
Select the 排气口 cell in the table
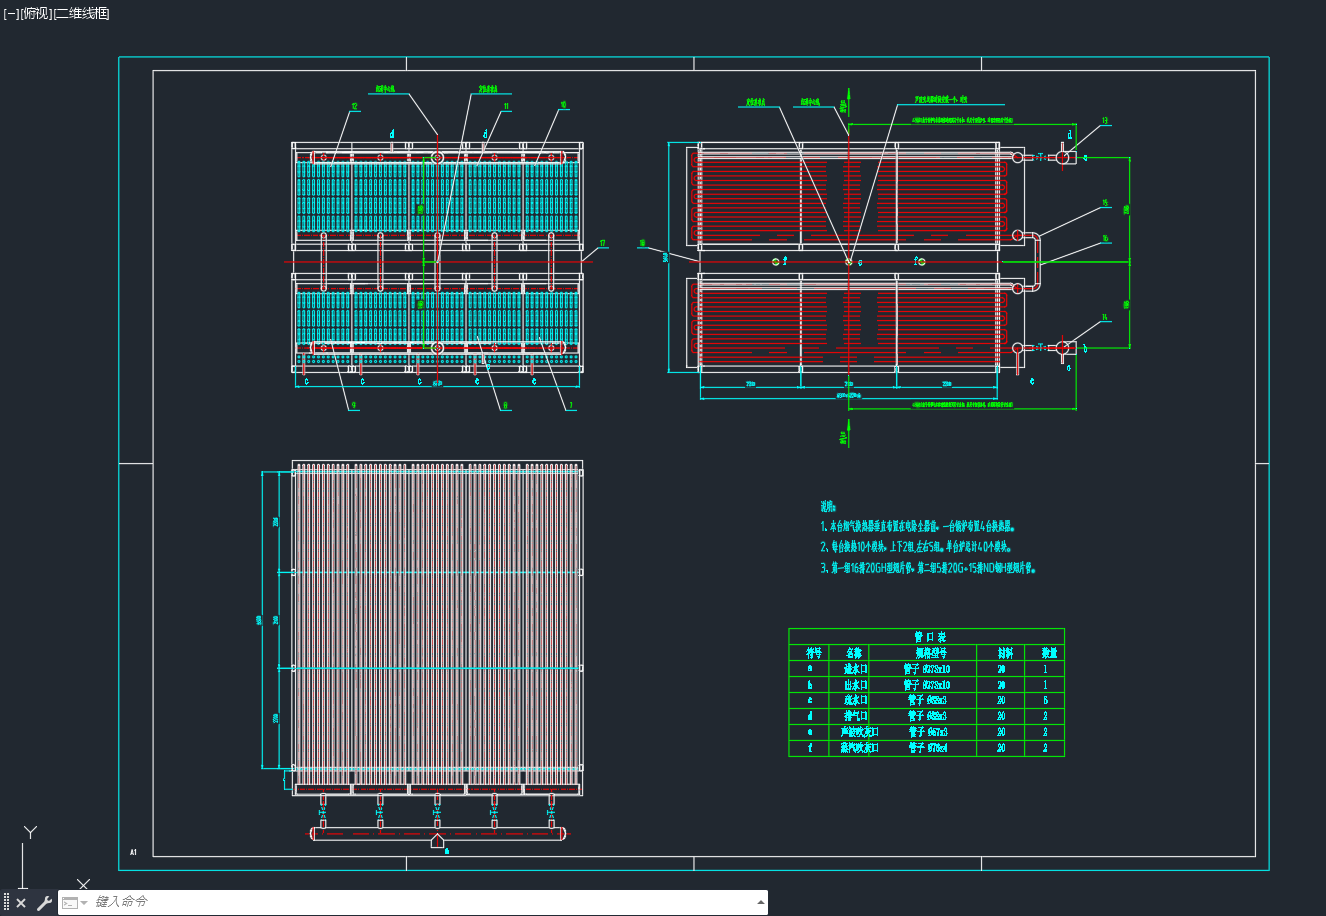tap(855, 716)
